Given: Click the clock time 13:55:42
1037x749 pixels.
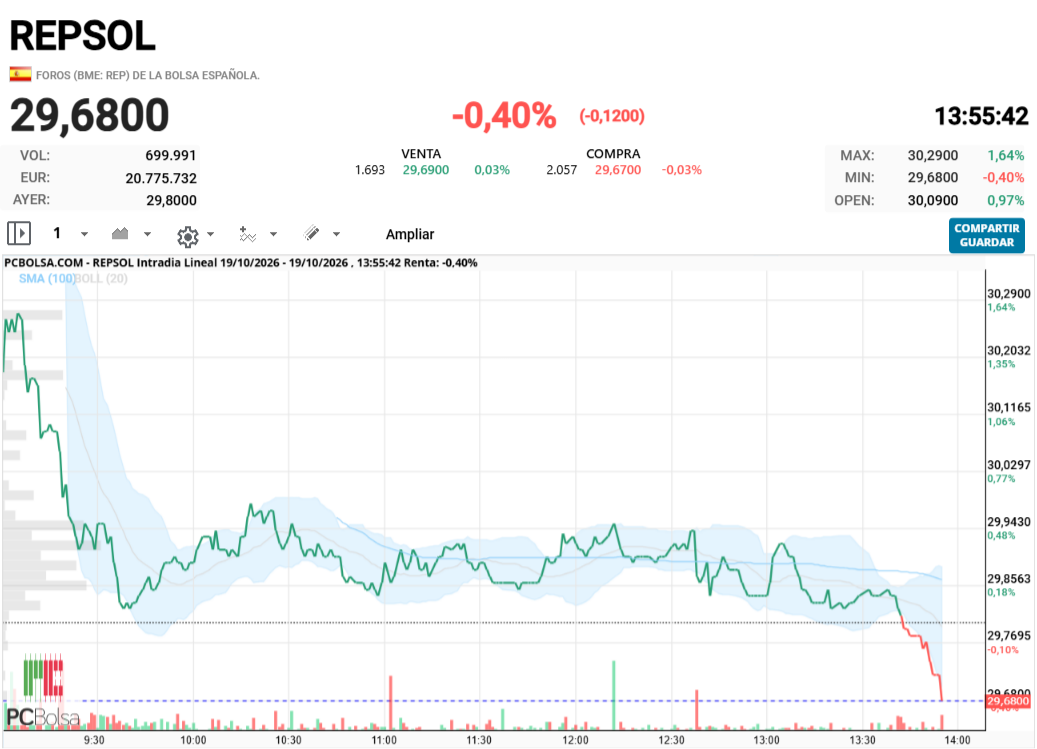Looking at the screenshot, I should (x=981, y=117).
